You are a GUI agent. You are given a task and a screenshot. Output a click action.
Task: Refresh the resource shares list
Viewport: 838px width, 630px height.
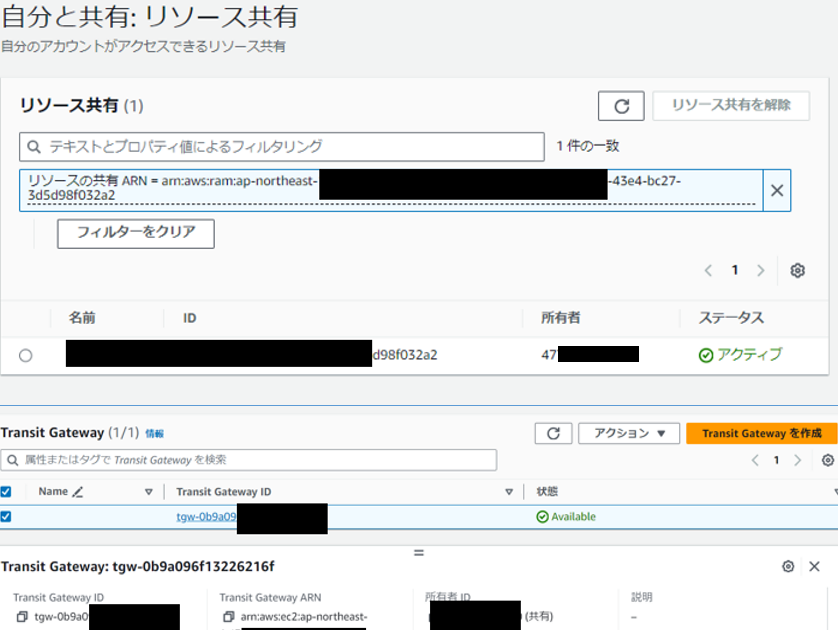[x=620, y=106]
